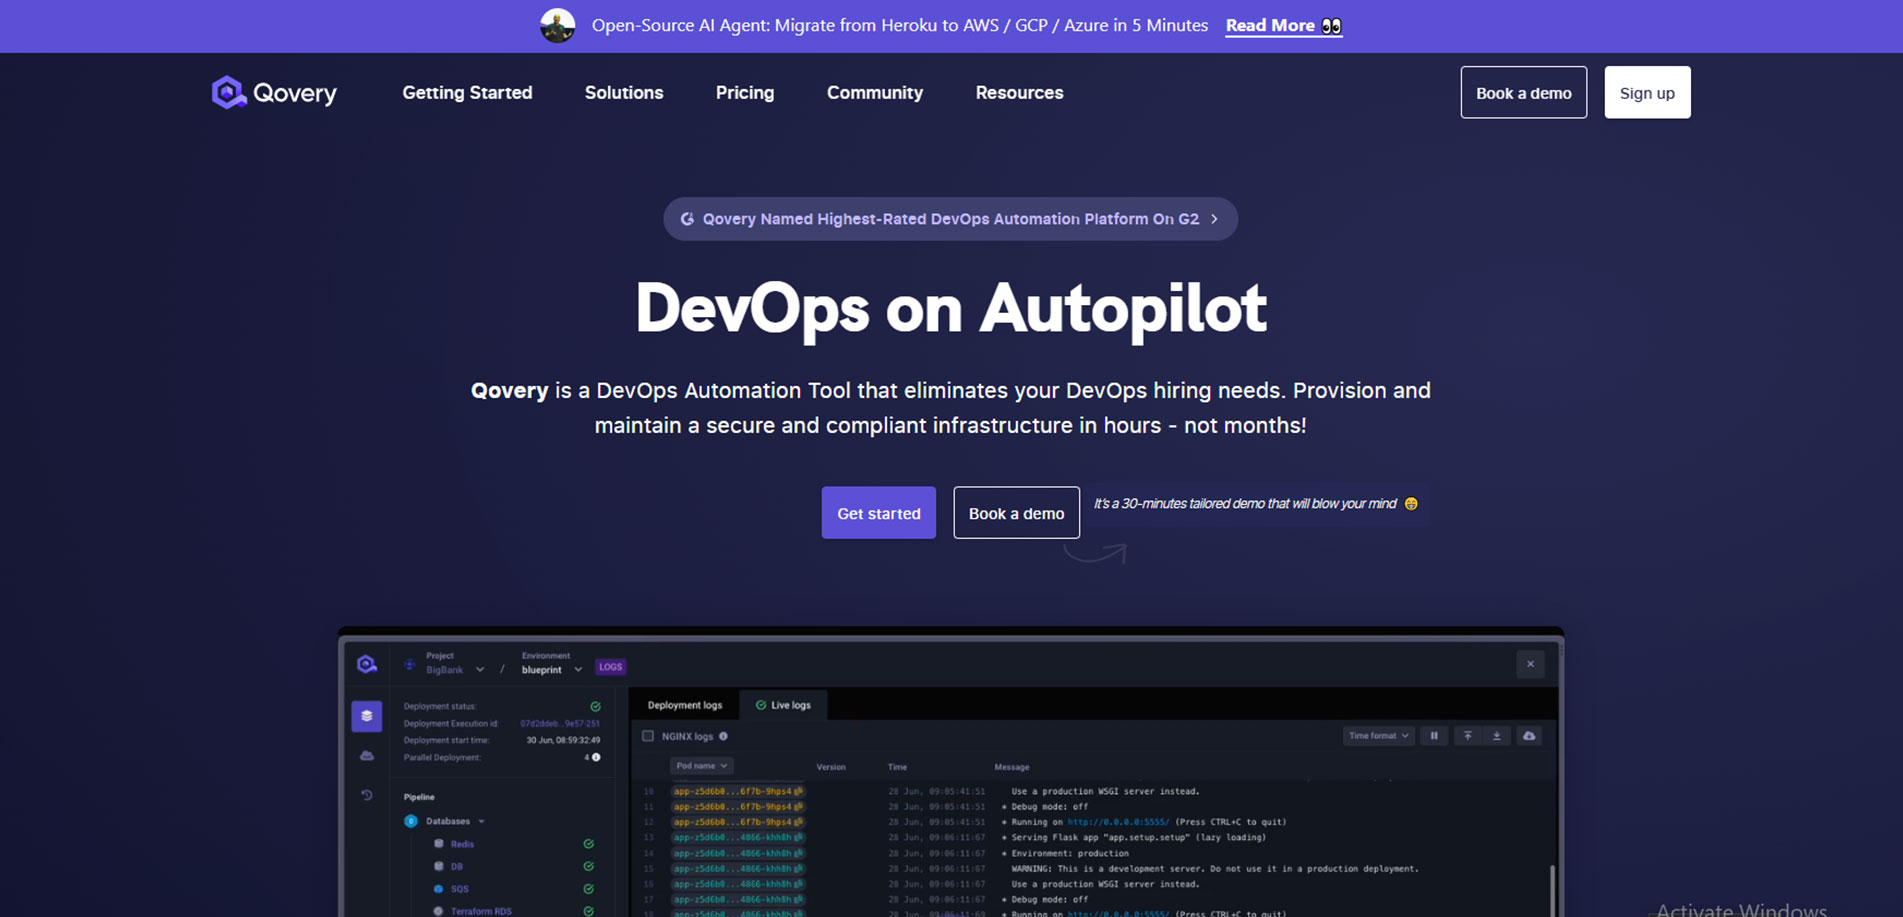
Task: Click the scroll-to-bottom logs icon
Action: click(1497, 736)
